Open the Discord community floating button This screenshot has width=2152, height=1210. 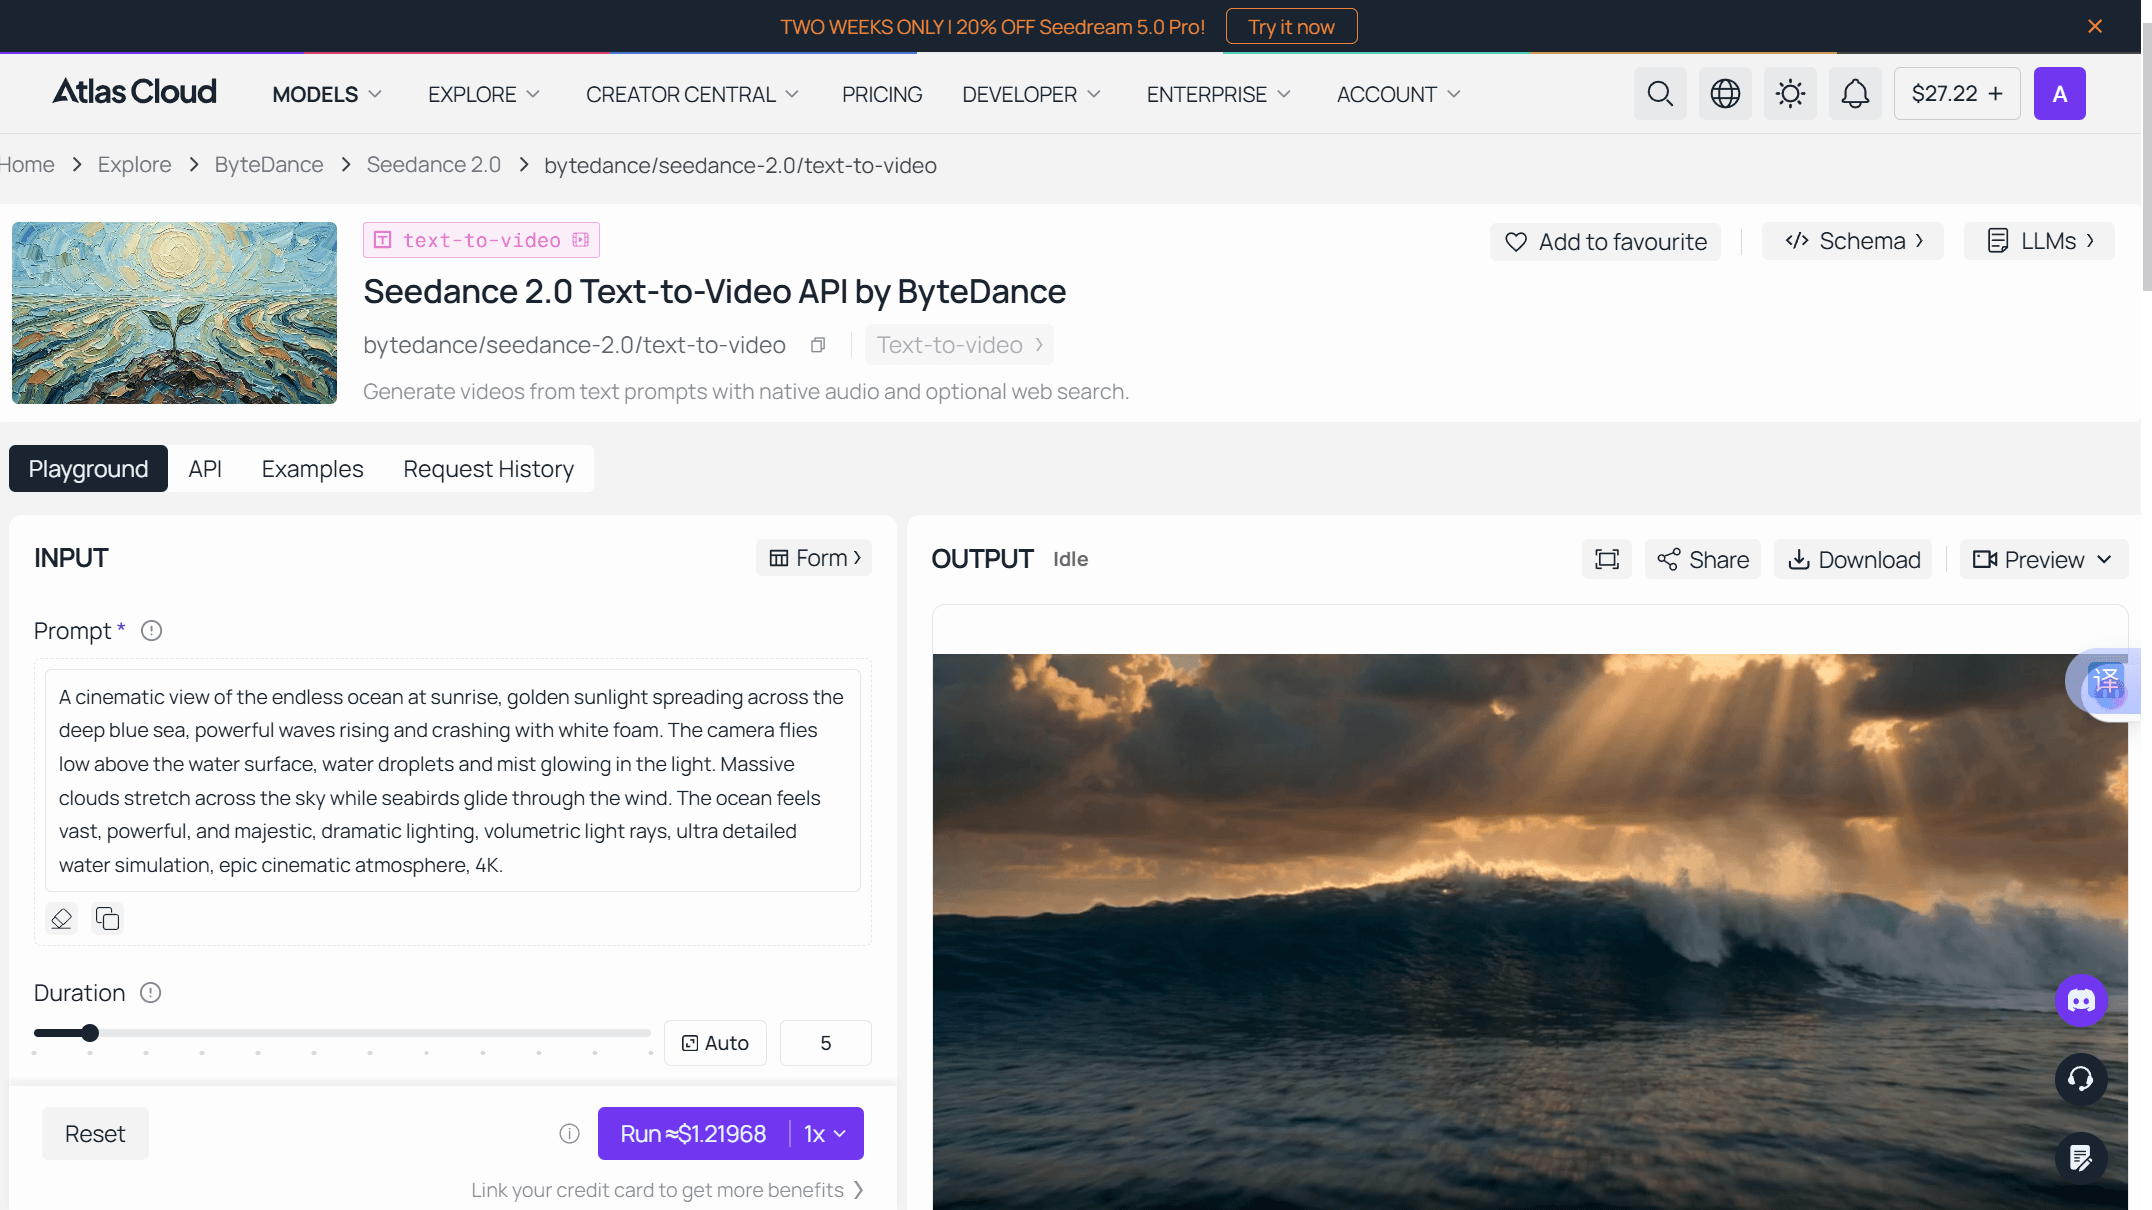pyautogui.click(x=2081, y=1000)
